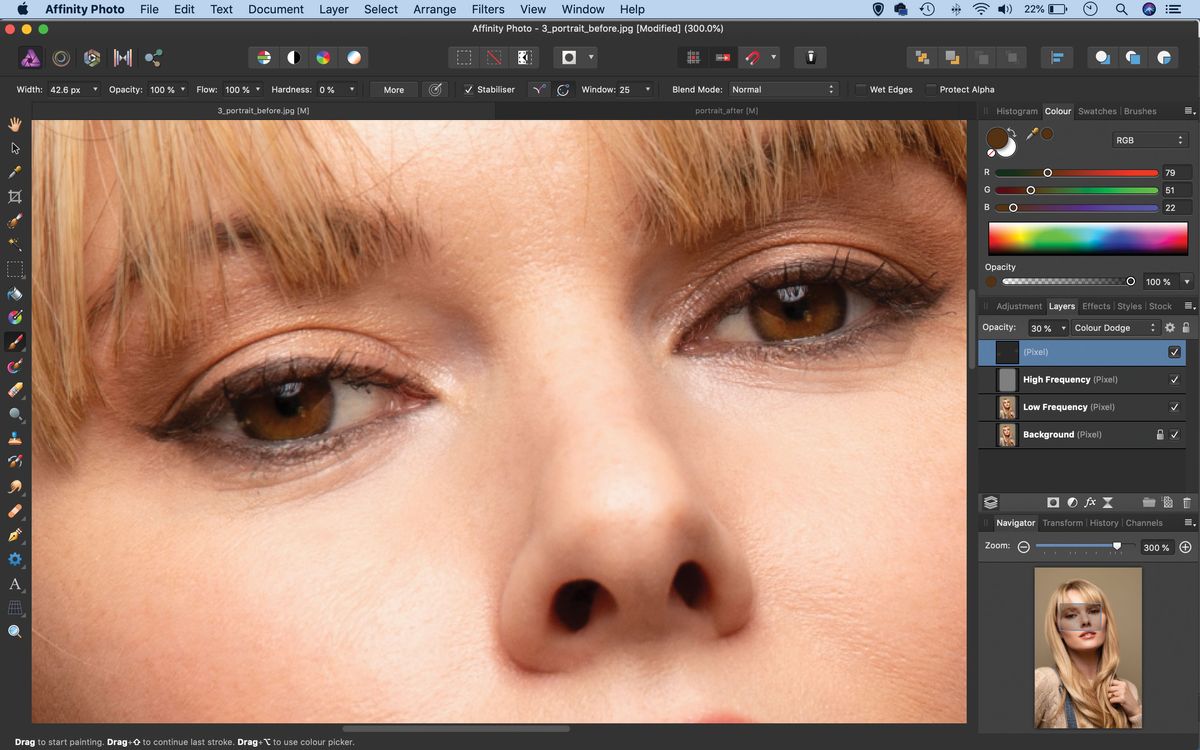This screenshot has width=1200, height=750.
Task: Click the More button for brush settings
Action: click(393, 89)
